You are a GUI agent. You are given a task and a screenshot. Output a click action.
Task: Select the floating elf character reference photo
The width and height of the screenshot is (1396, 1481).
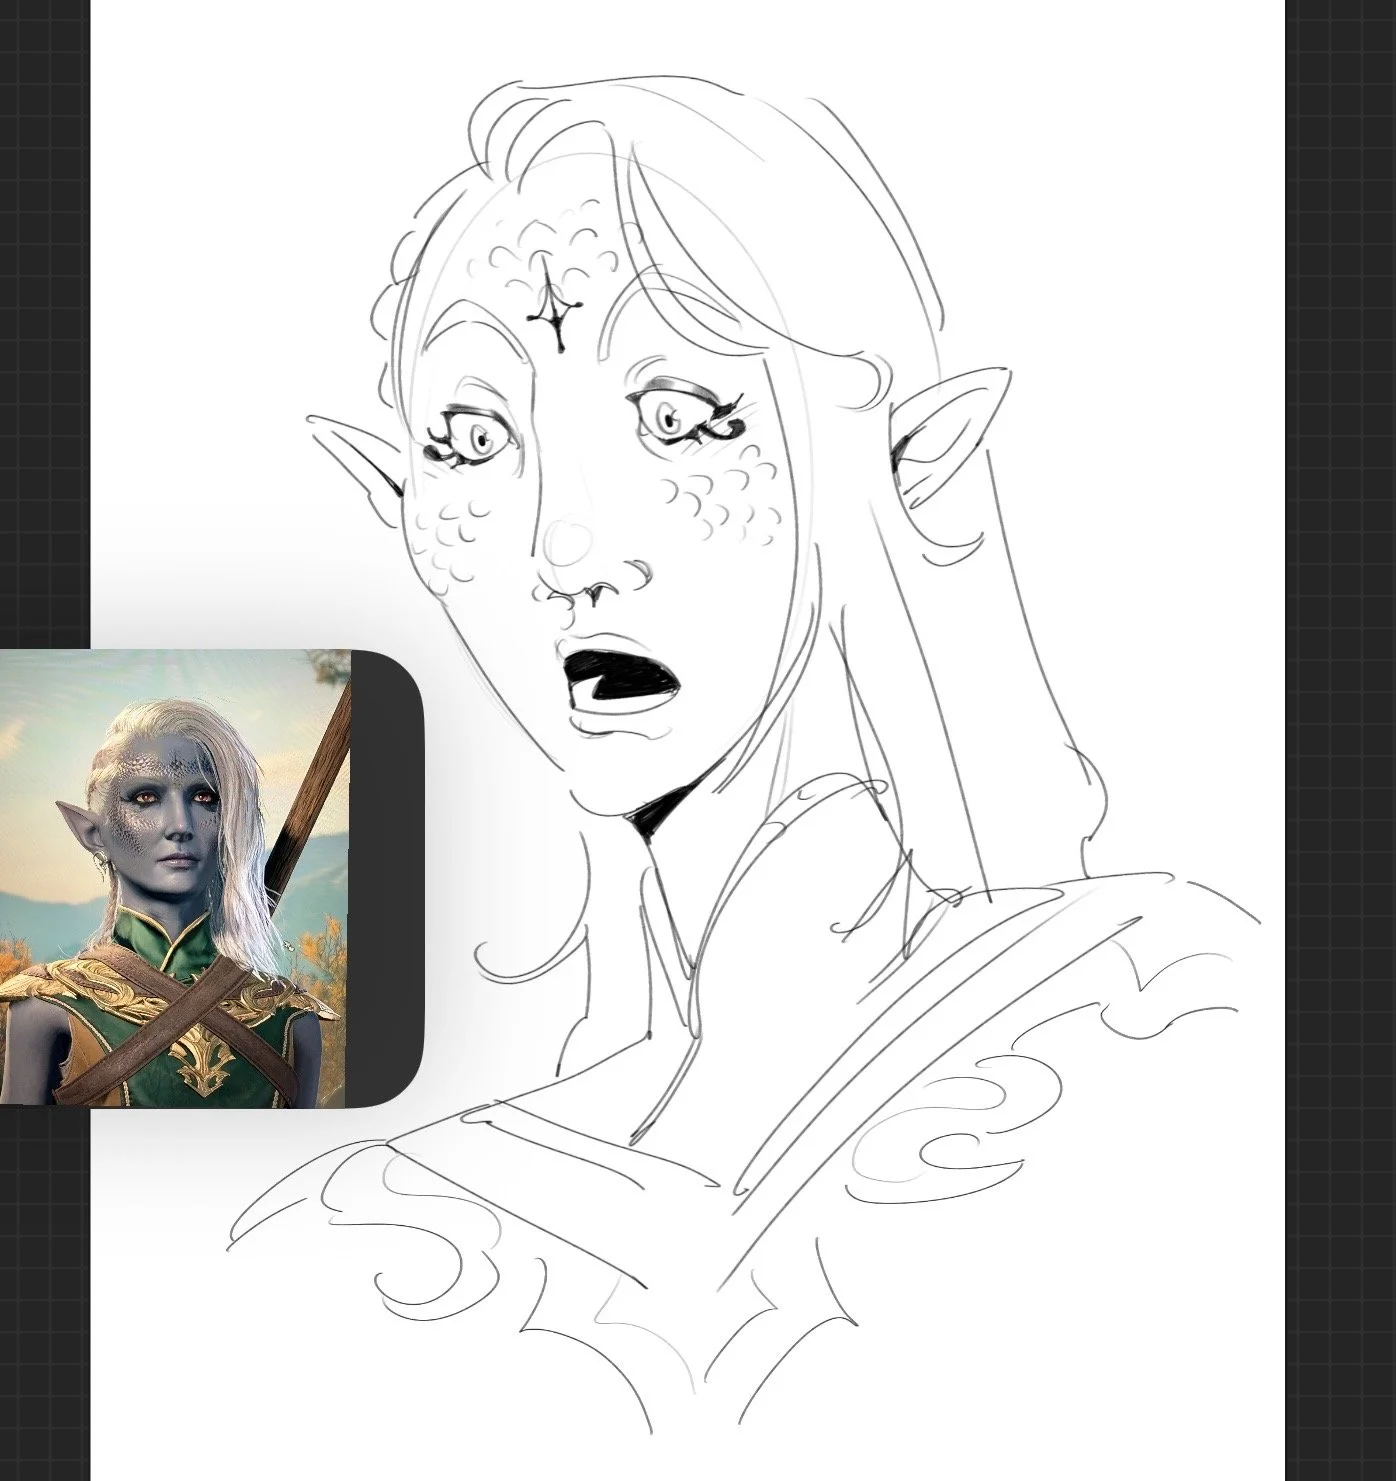click(175, 878)
